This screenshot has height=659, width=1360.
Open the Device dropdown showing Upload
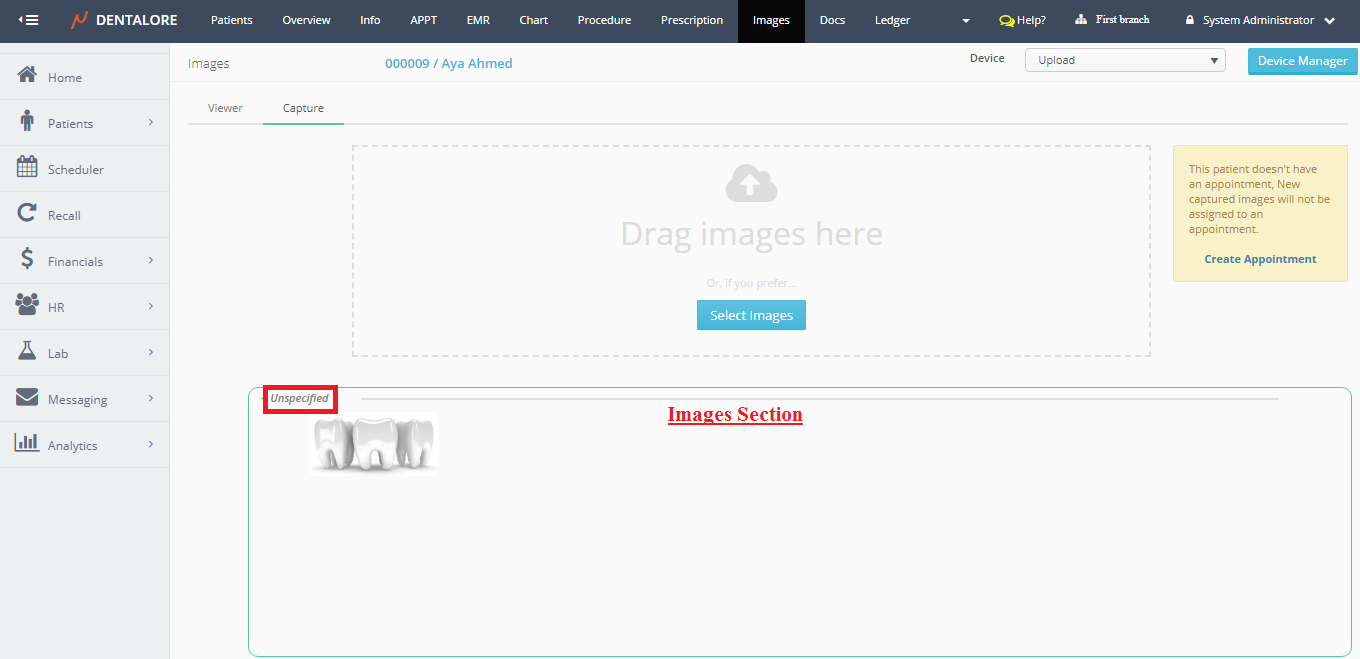(1124, 60)
